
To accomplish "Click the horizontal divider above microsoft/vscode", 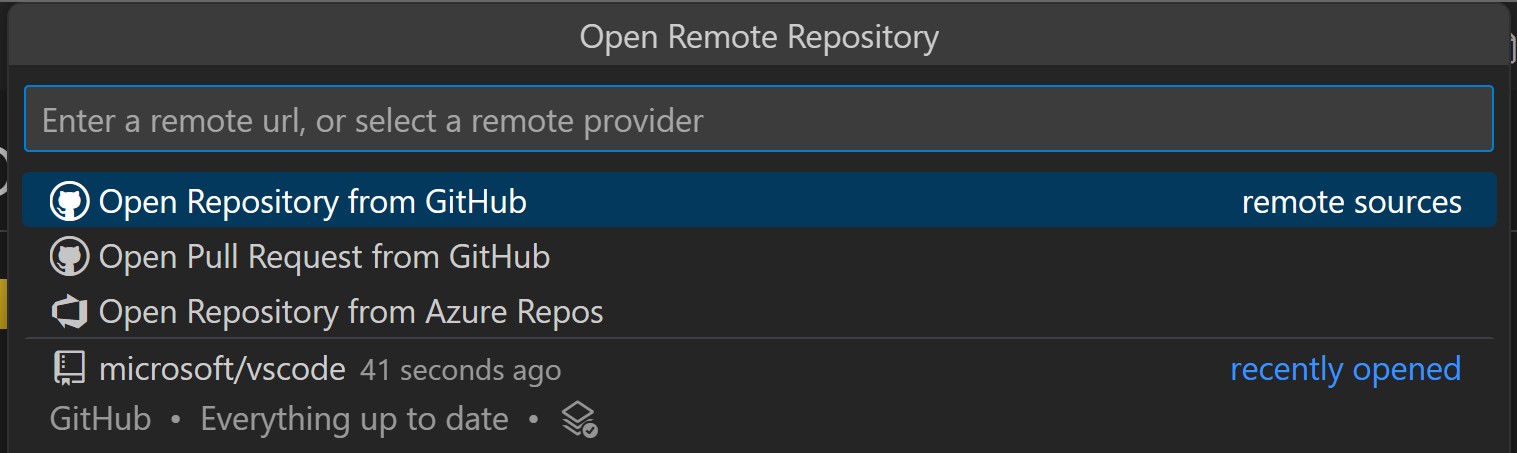I will click(758, 339).
